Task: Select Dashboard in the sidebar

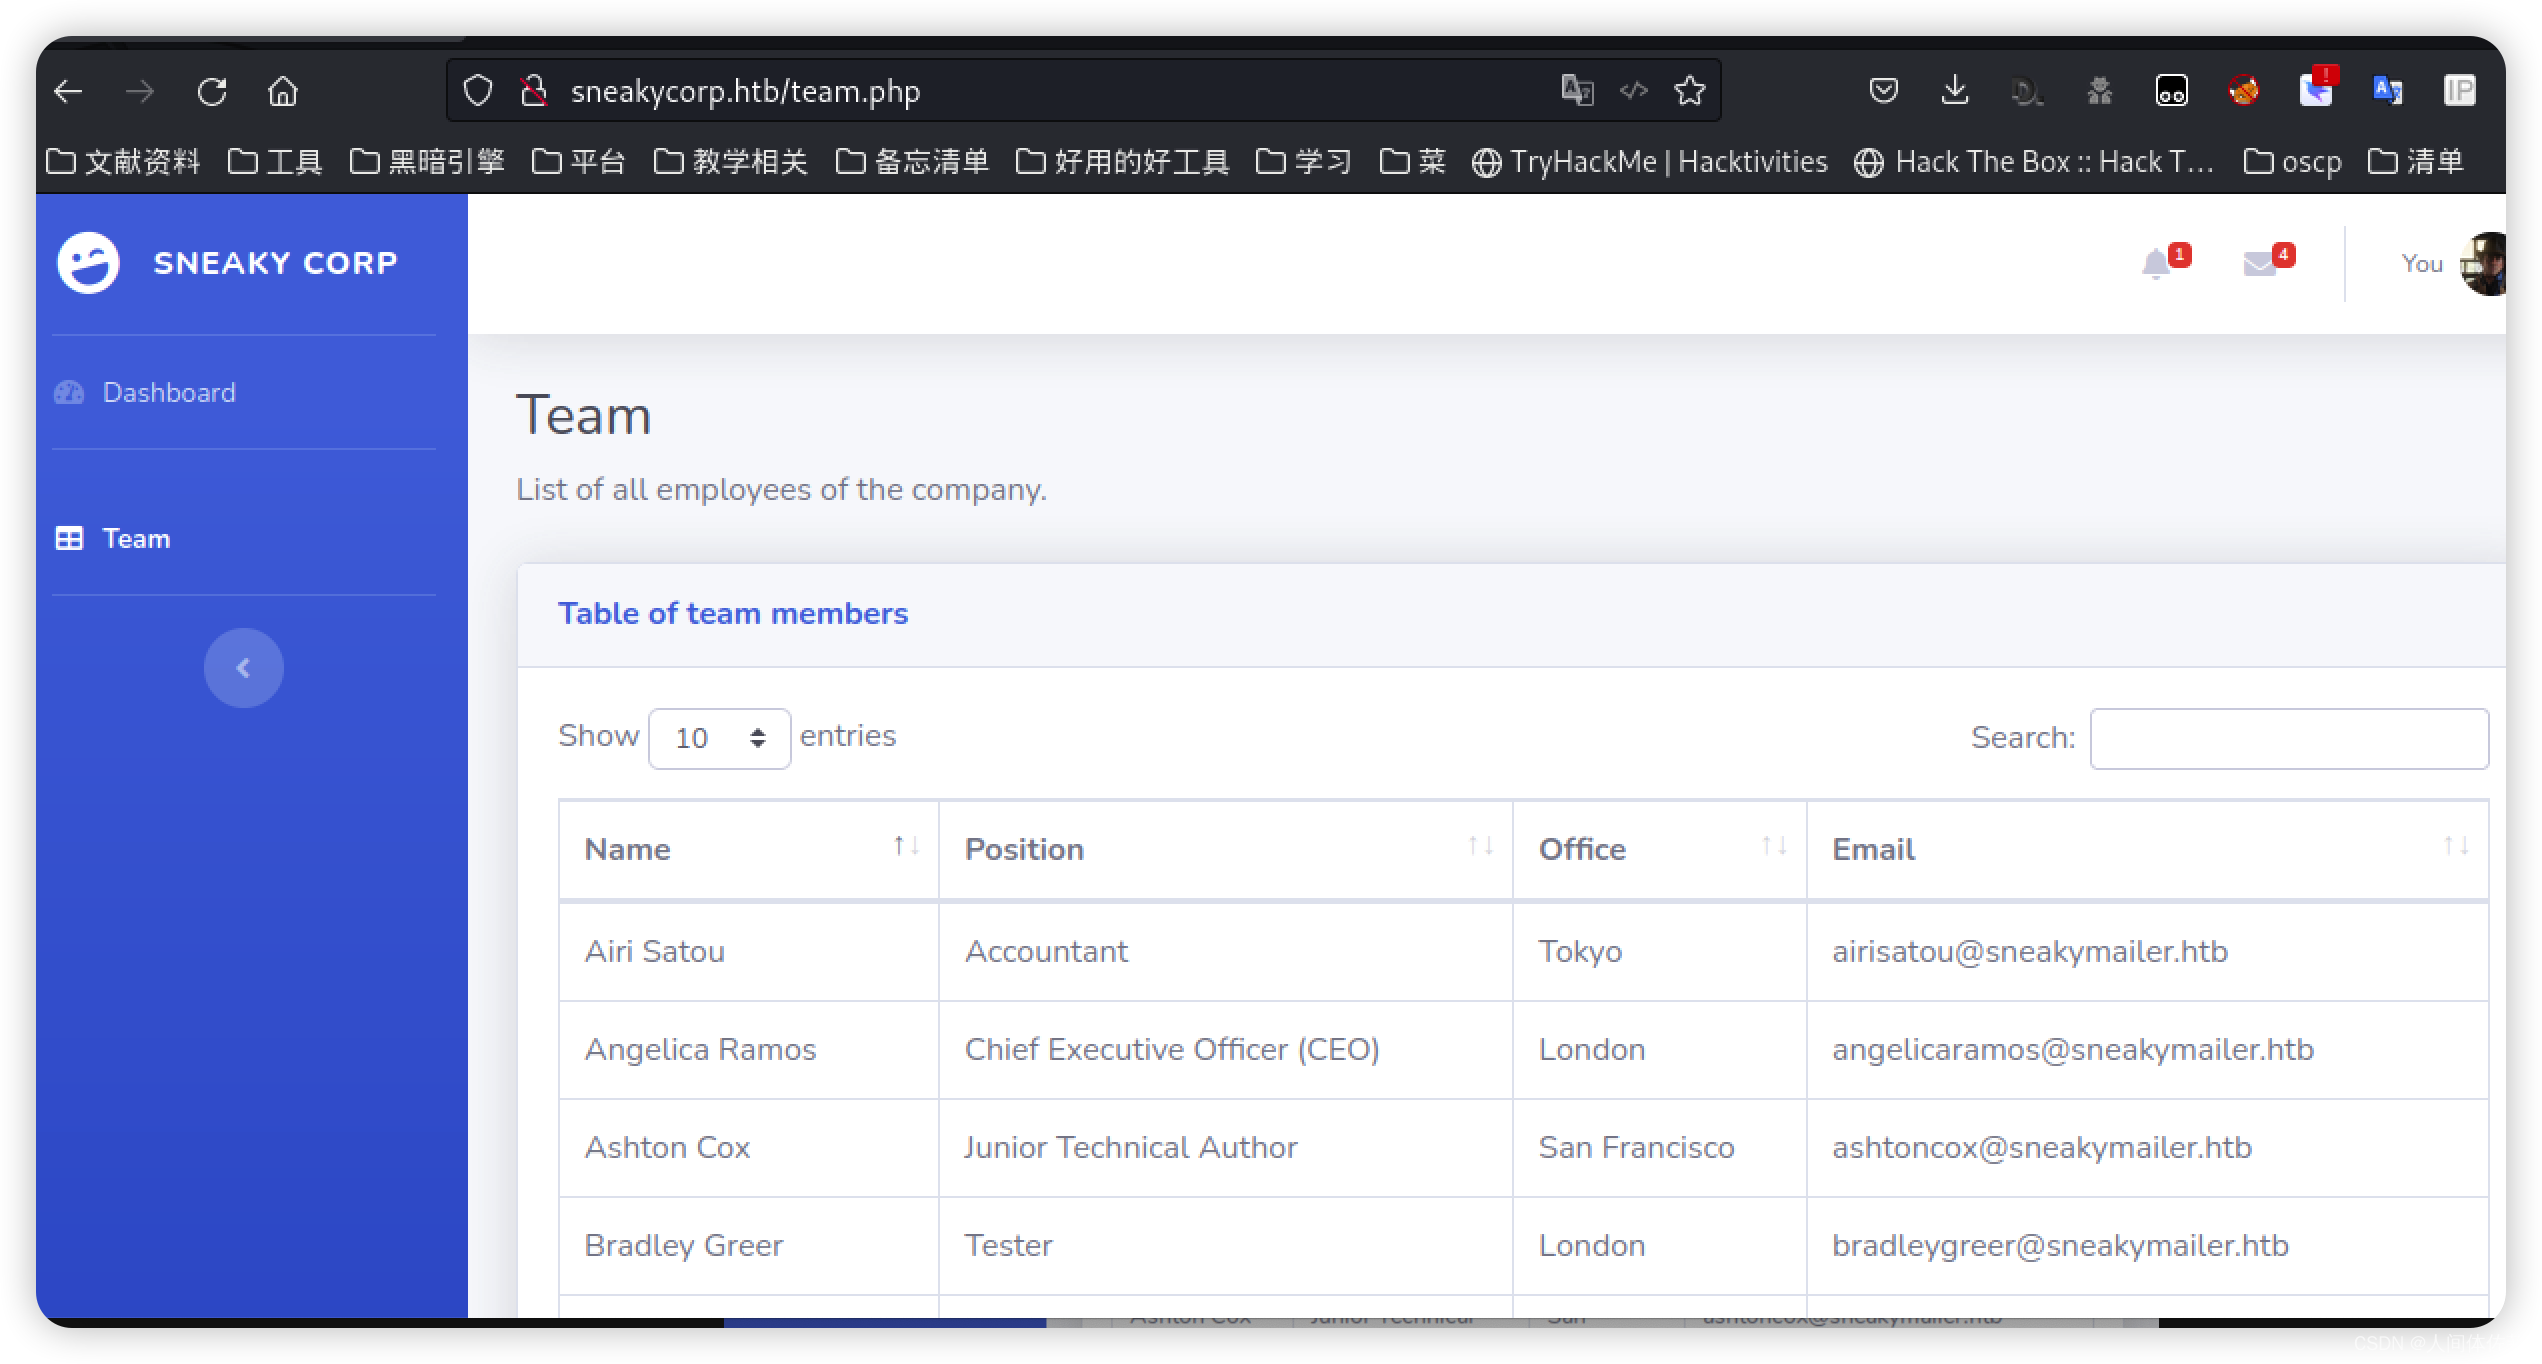Action: [x=168, y=393]
